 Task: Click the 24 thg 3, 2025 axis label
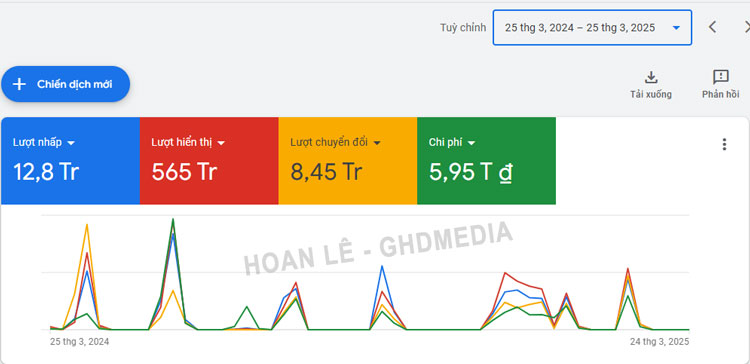click(659, 342)
